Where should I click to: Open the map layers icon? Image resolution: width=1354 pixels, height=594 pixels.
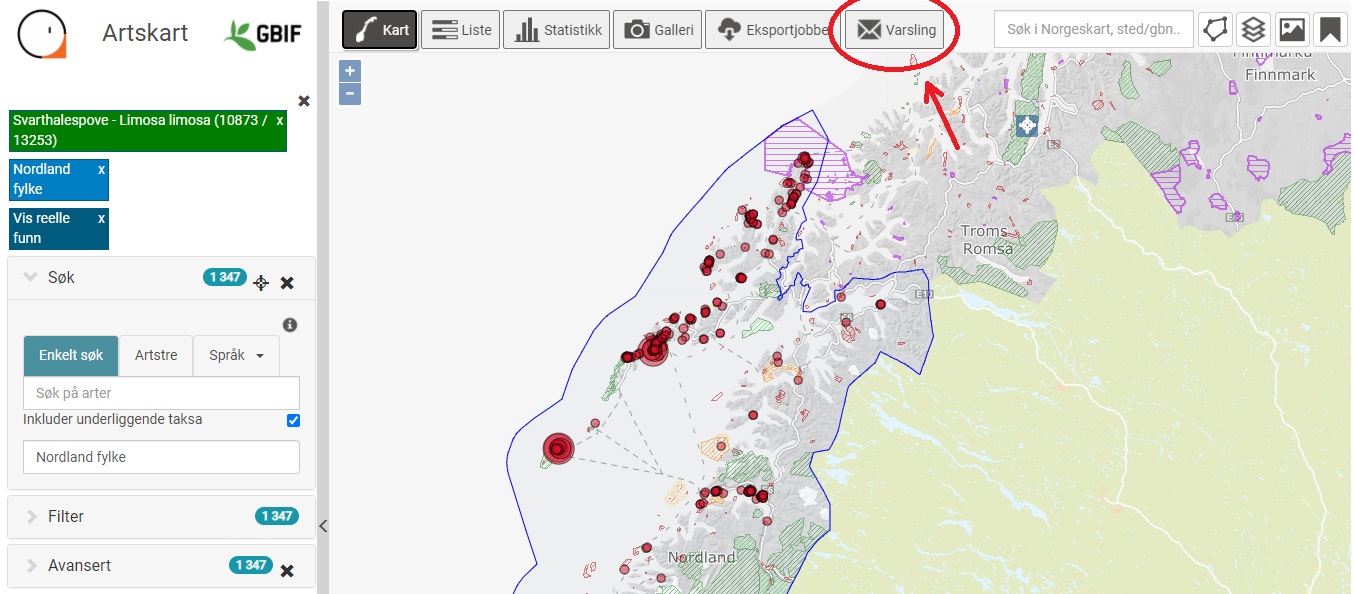pyautogui.click(x=1253, y=30)
